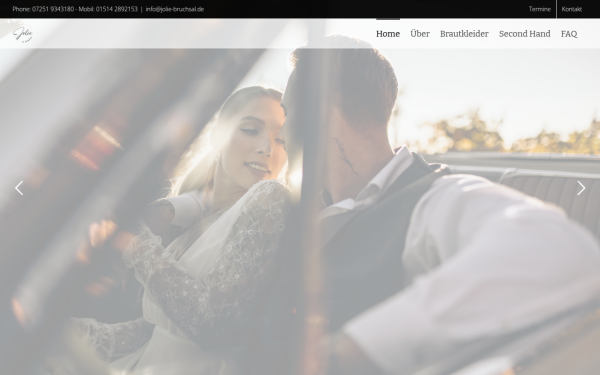The height and width of the screenshot is (375, 600).
Task: Open the Brautkleider menu
Action: (x=464, y=34)
